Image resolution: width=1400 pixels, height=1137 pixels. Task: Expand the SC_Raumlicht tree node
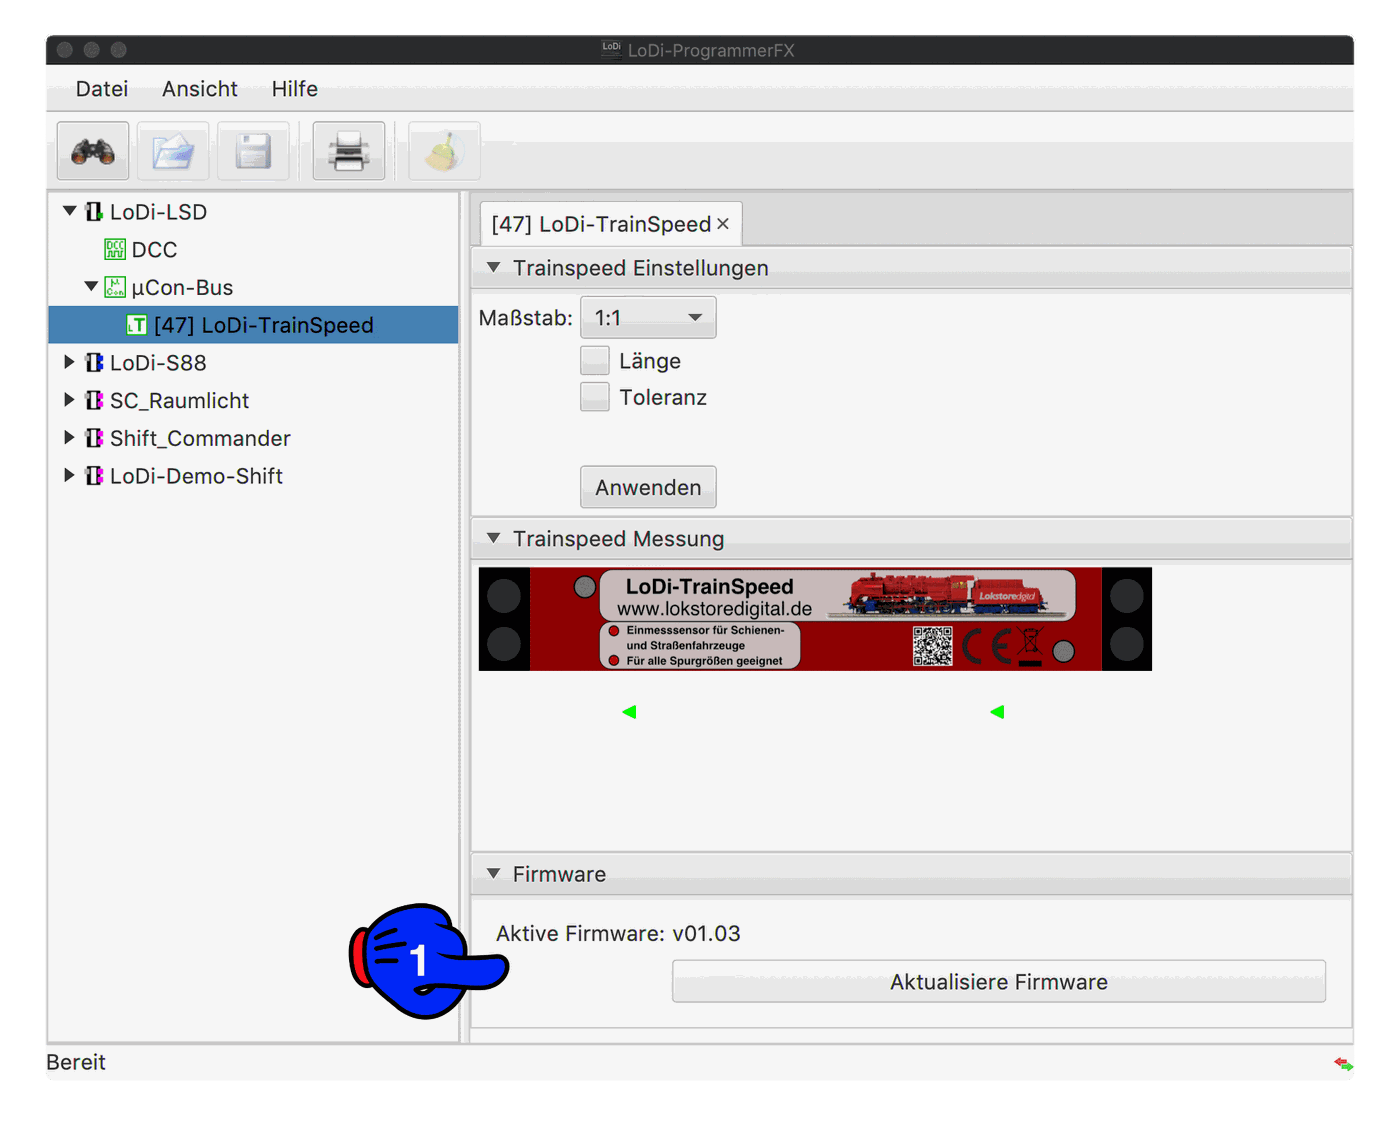click(69, 400)
